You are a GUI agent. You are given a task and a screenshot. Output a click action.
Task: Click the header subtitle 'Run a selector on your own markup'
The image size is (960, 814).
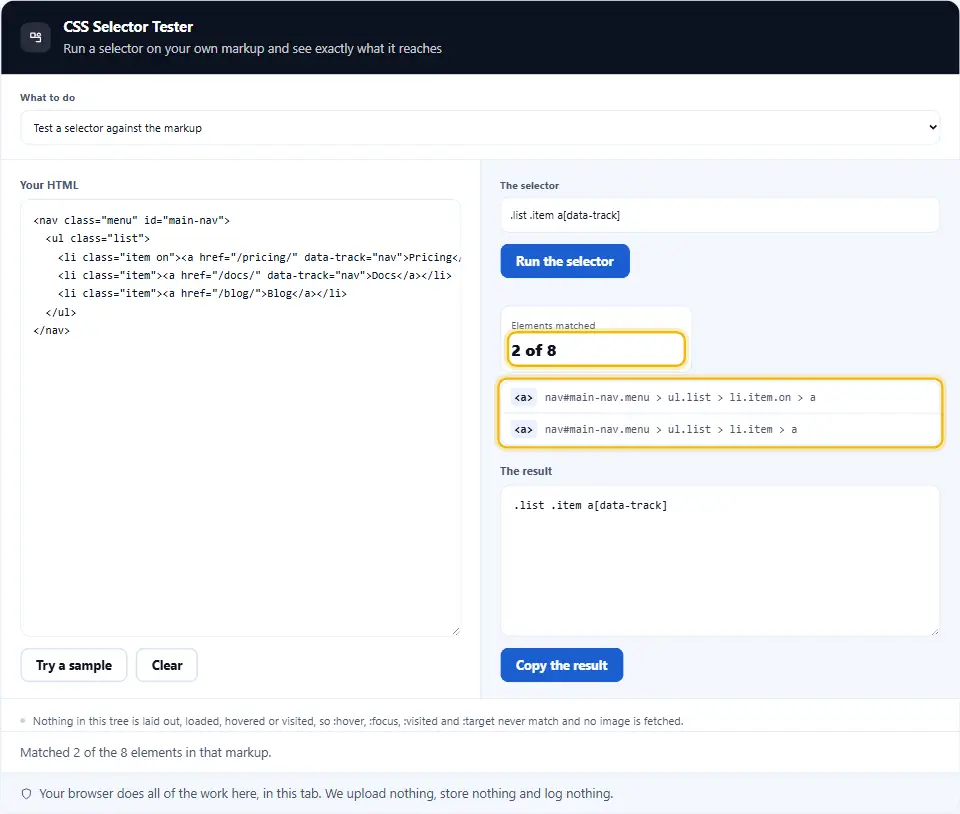point(252,48)
